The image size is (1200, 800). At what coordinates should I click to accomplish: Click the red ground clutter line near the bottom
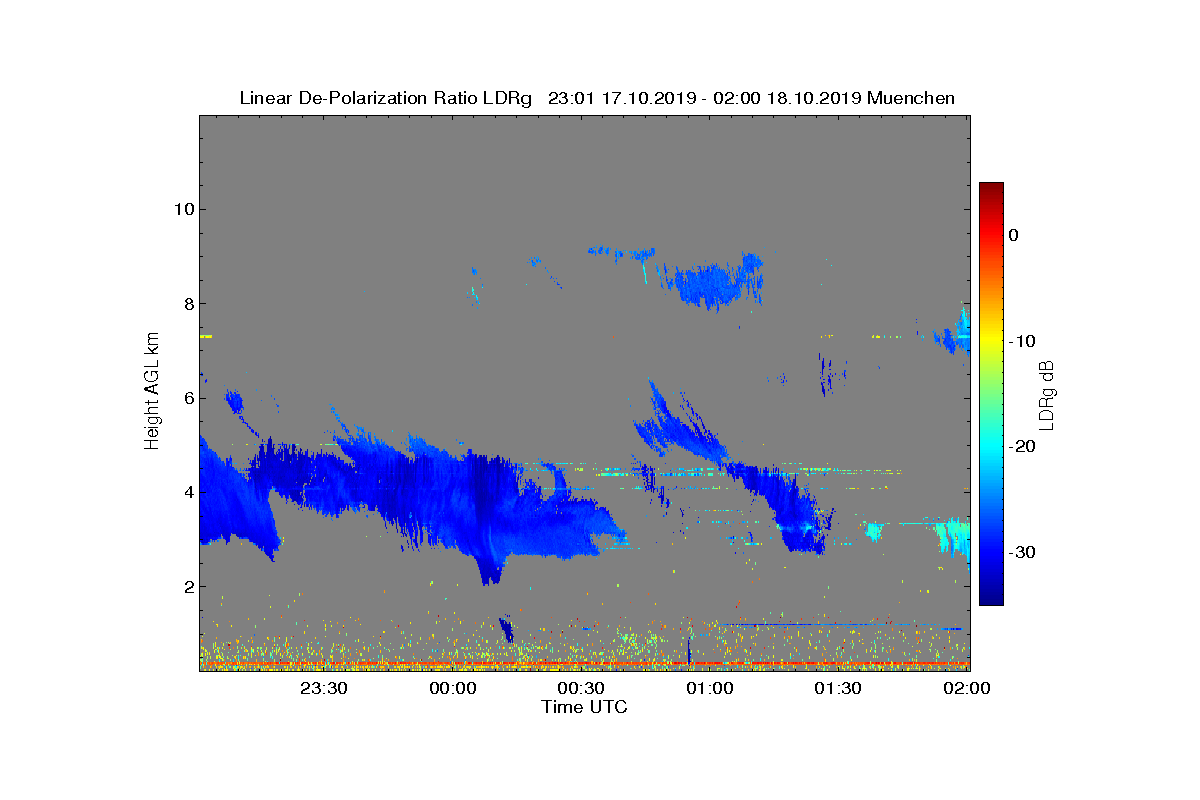(x=585, y=663)
